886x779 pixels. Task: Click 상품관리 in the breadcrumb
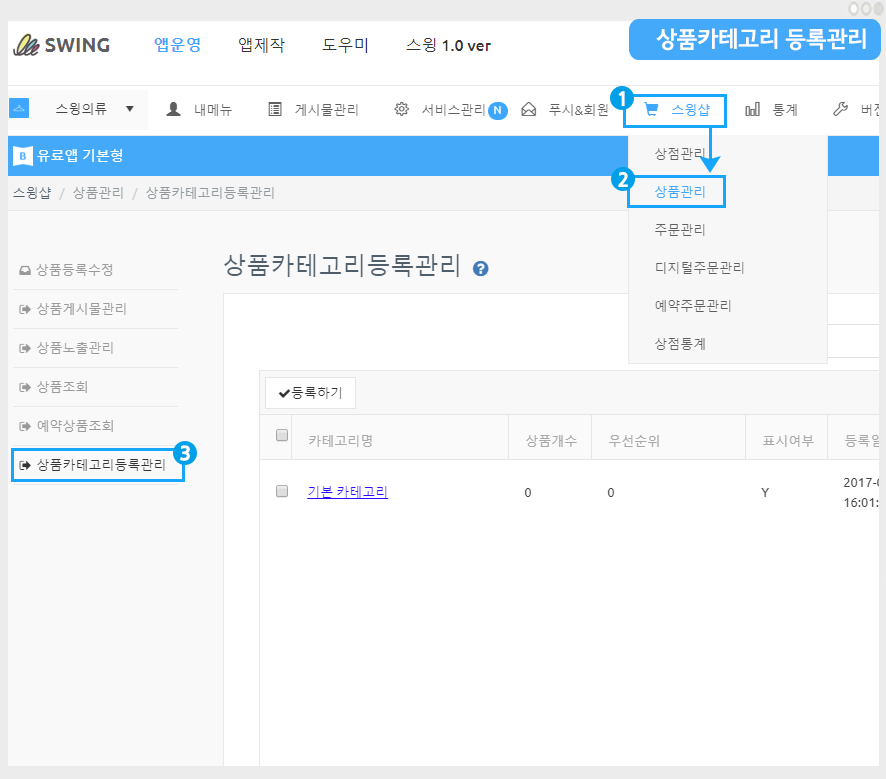click(98, 193)
